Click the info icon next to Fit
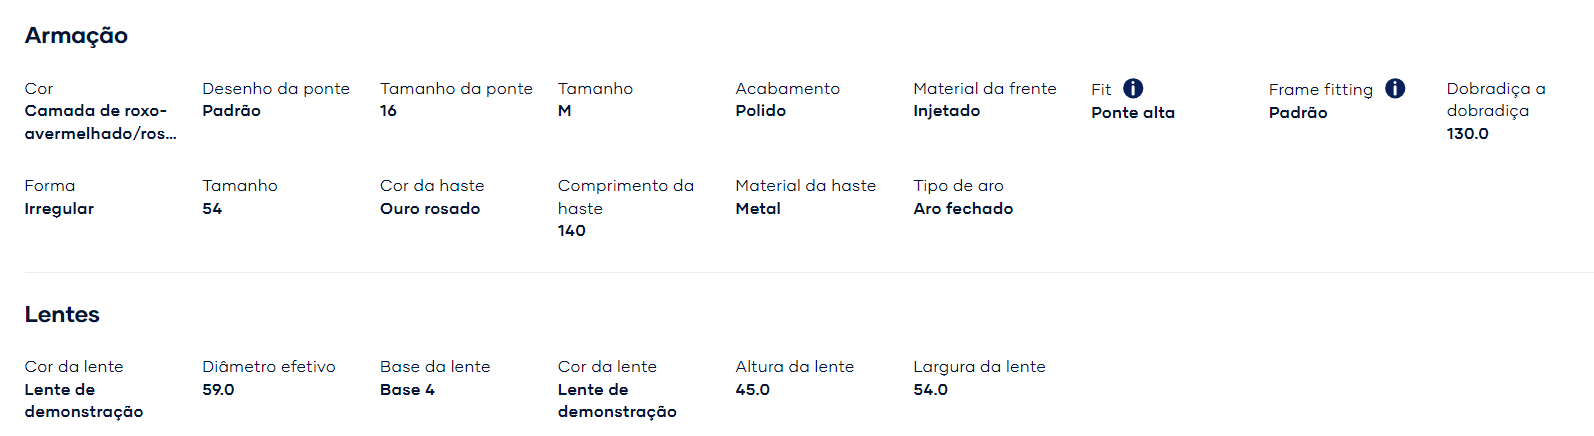The image size is (1594, 436). [1133, 88]
